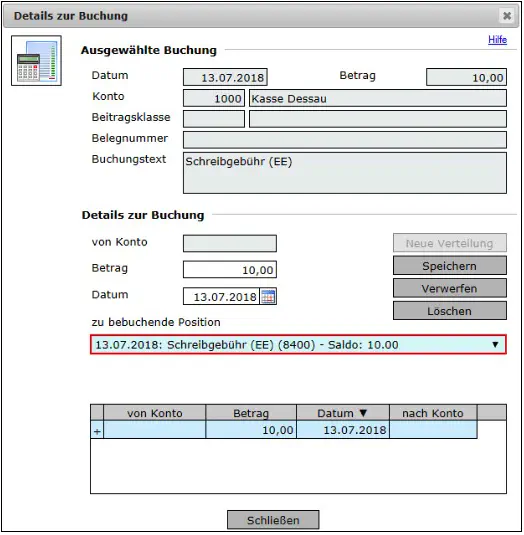
Task: Click the calculator booking icon
Action: 36,61
